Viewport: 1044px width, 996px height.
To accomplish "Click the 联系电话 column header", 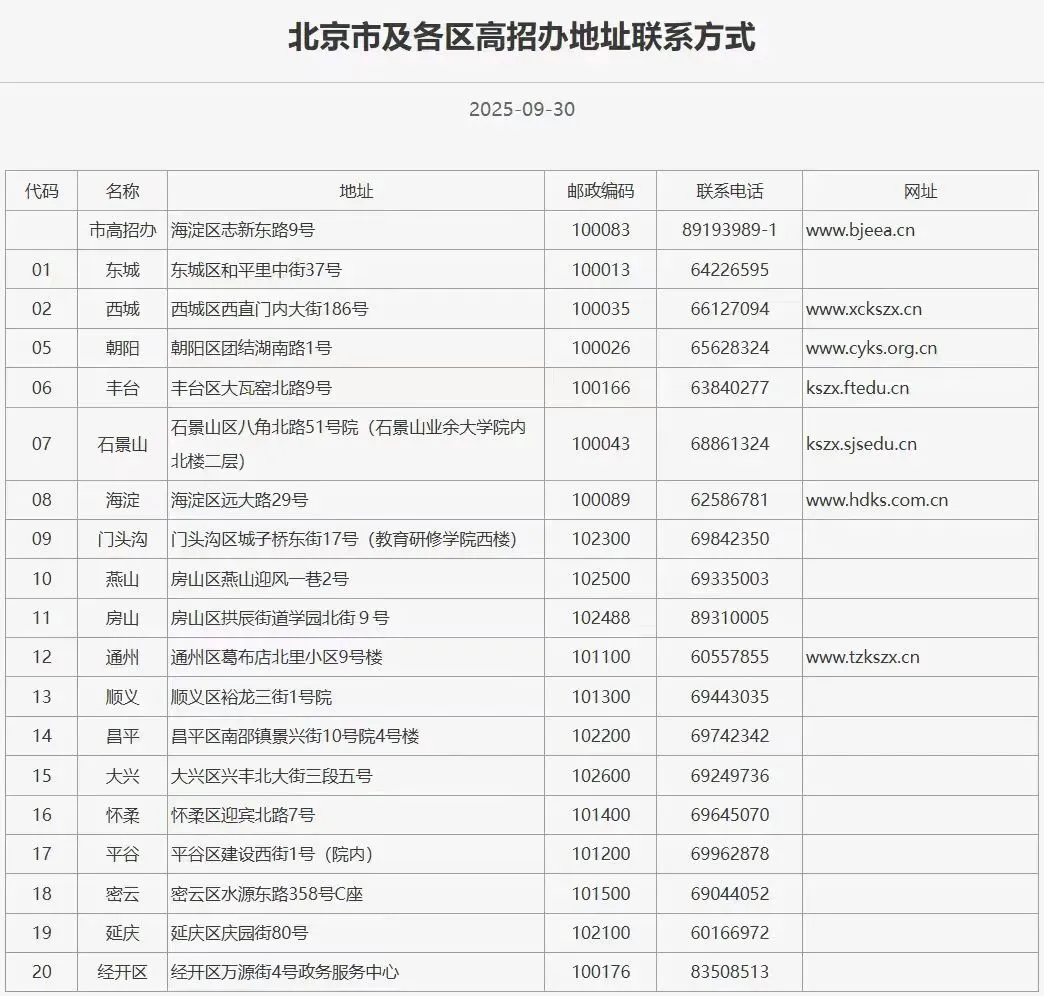I will [730, 191].
